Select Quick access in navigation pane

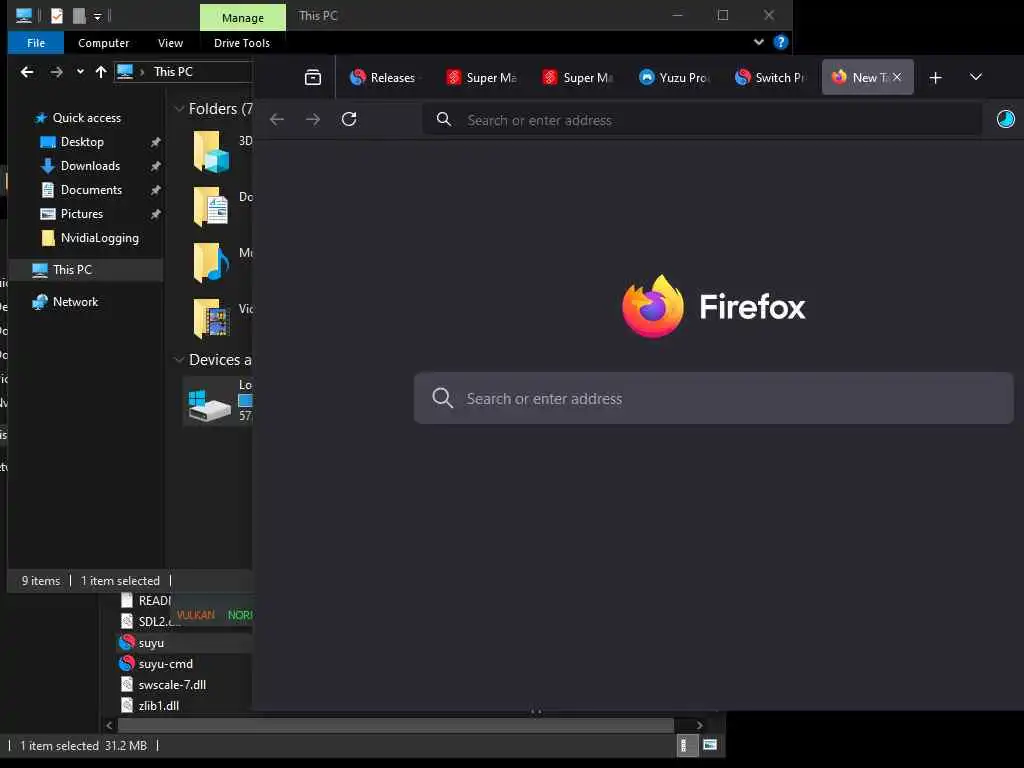86,118
